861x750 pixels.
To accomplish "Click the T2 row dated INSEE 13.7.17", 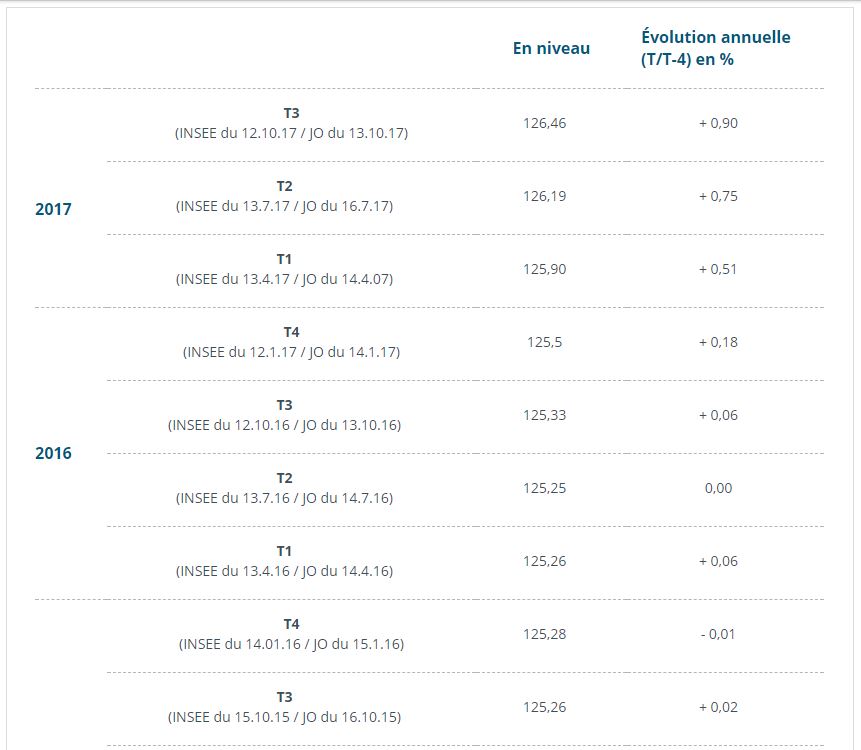I will coord(285,196).
